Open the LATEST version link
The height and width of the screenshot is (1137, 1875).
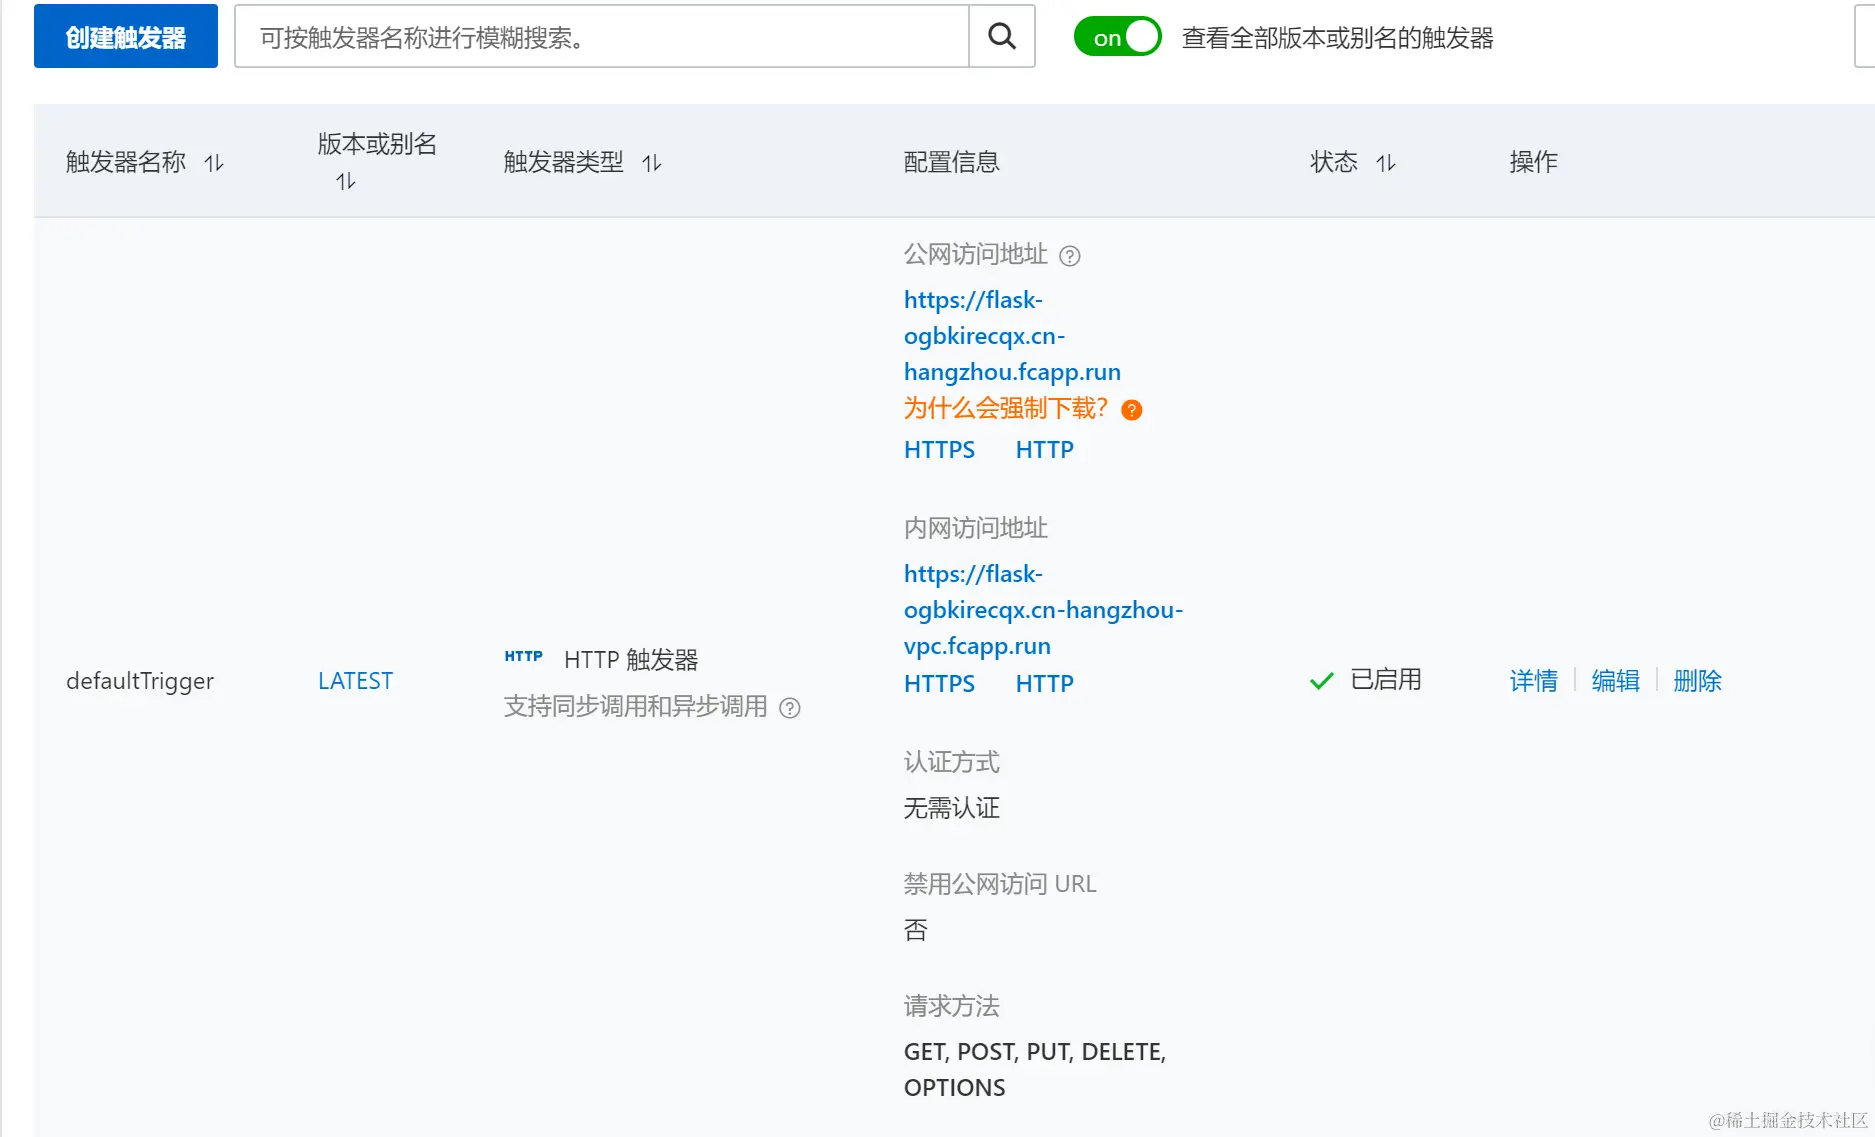point(355,681)
